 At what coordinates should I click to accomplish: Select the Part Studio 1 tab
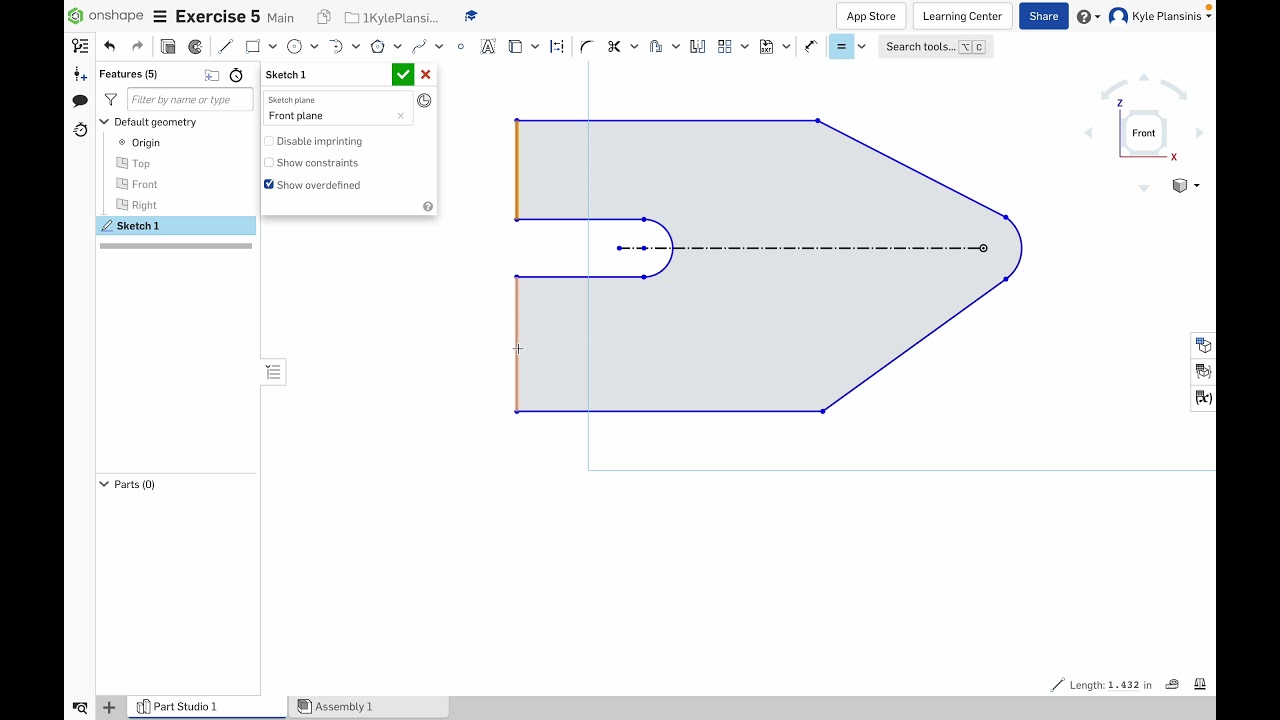coord(184,707)
